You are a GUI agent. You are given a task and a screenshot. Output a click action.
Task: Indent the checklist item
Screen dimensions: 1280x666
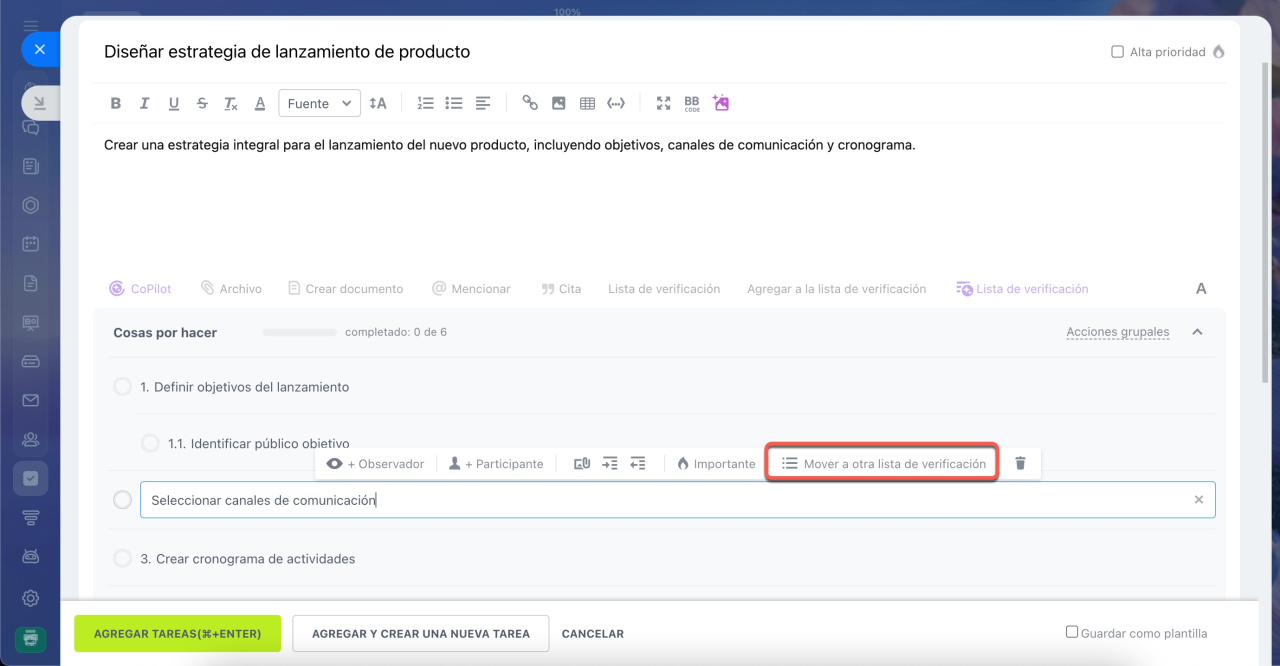pyautogui.click(x=610, y=464)
